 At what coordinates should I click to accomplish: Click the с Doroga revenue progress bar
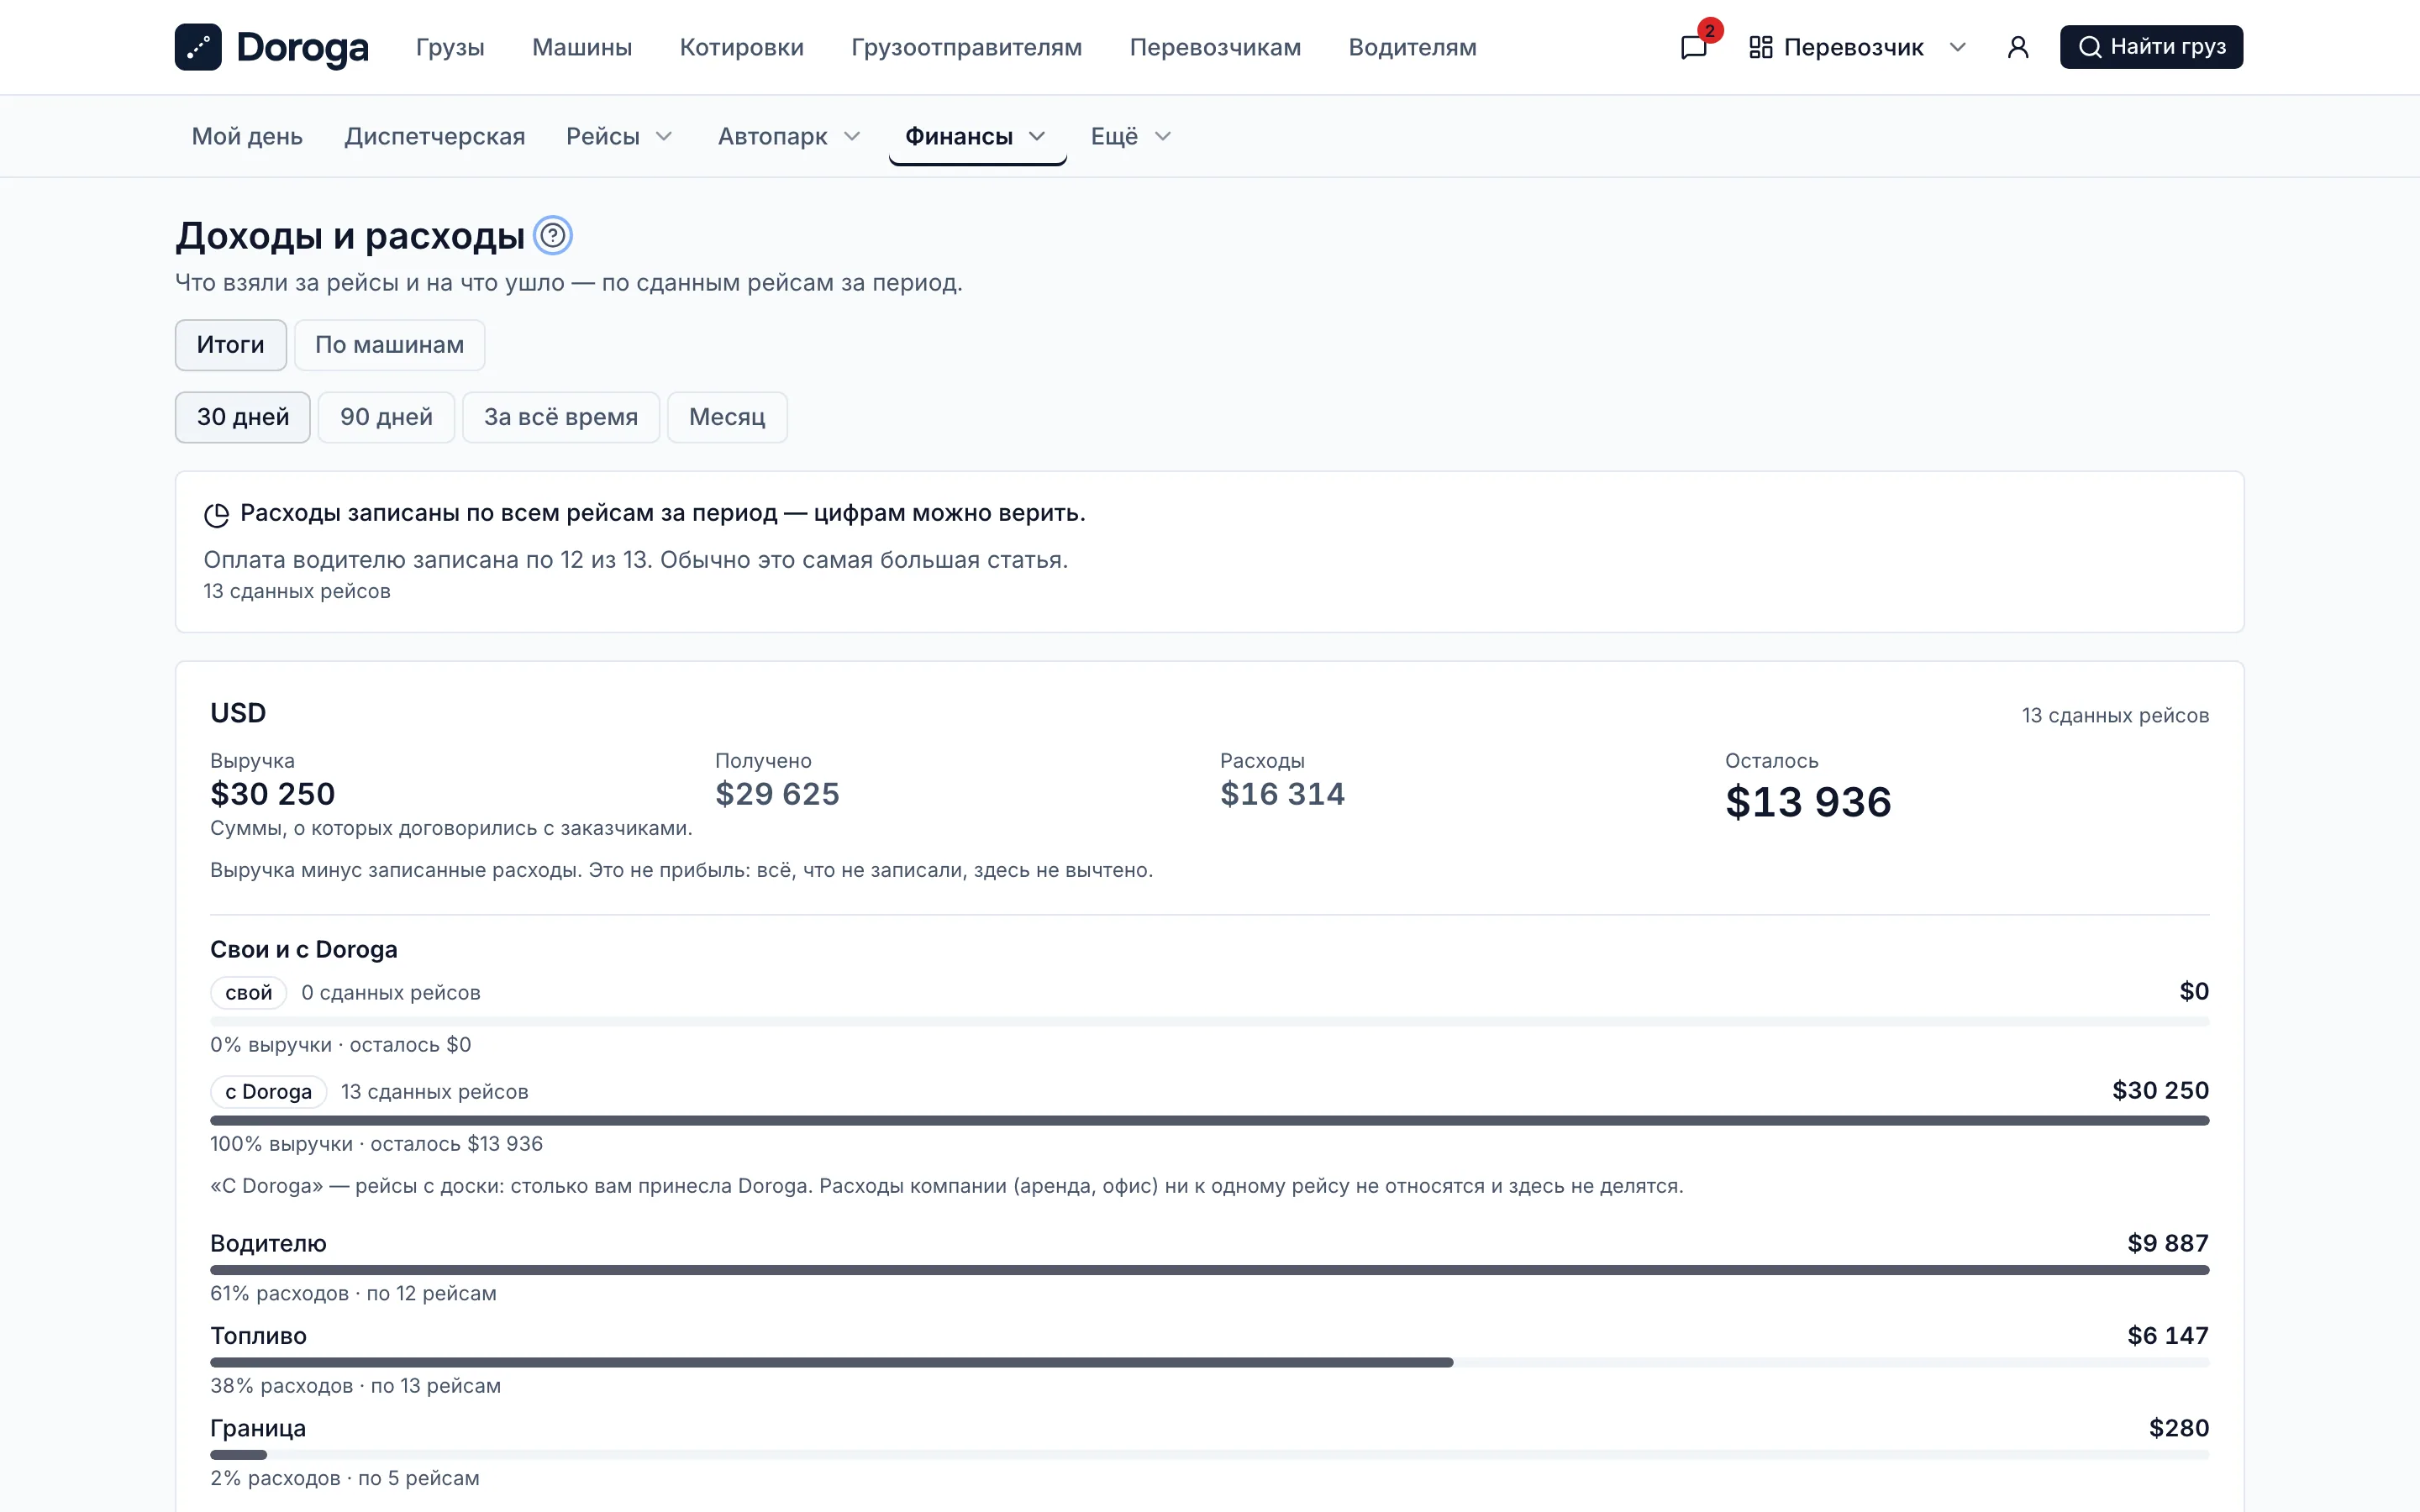(x=1209, y=1121)
